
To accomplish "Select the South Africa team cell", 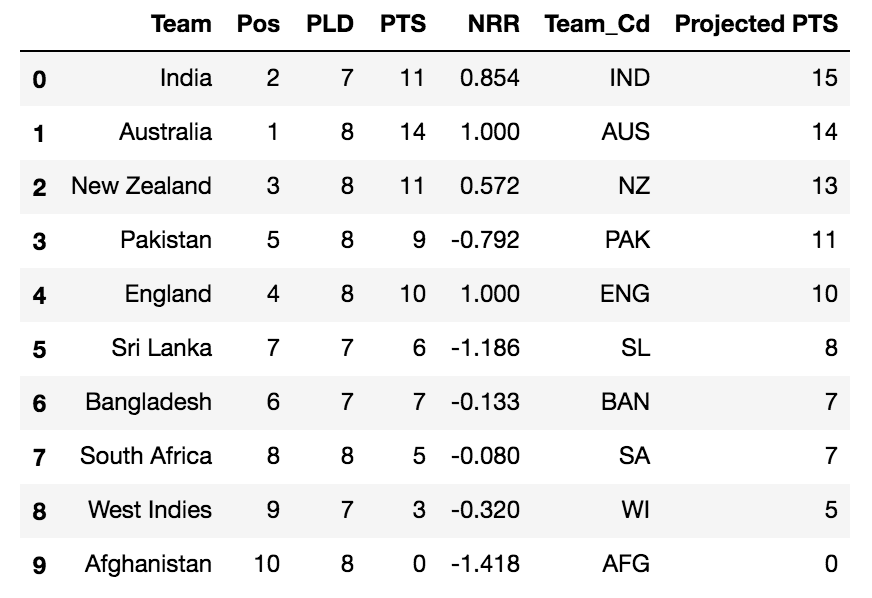I will point(146,456).
